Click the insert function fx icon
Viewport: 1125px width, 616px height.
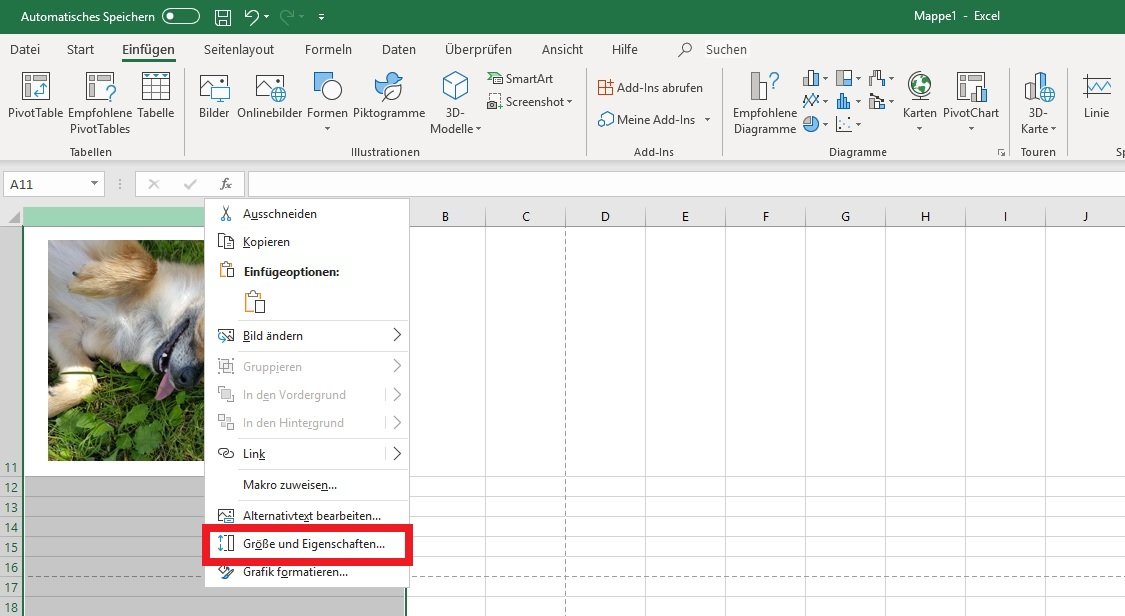coord(226,184)
